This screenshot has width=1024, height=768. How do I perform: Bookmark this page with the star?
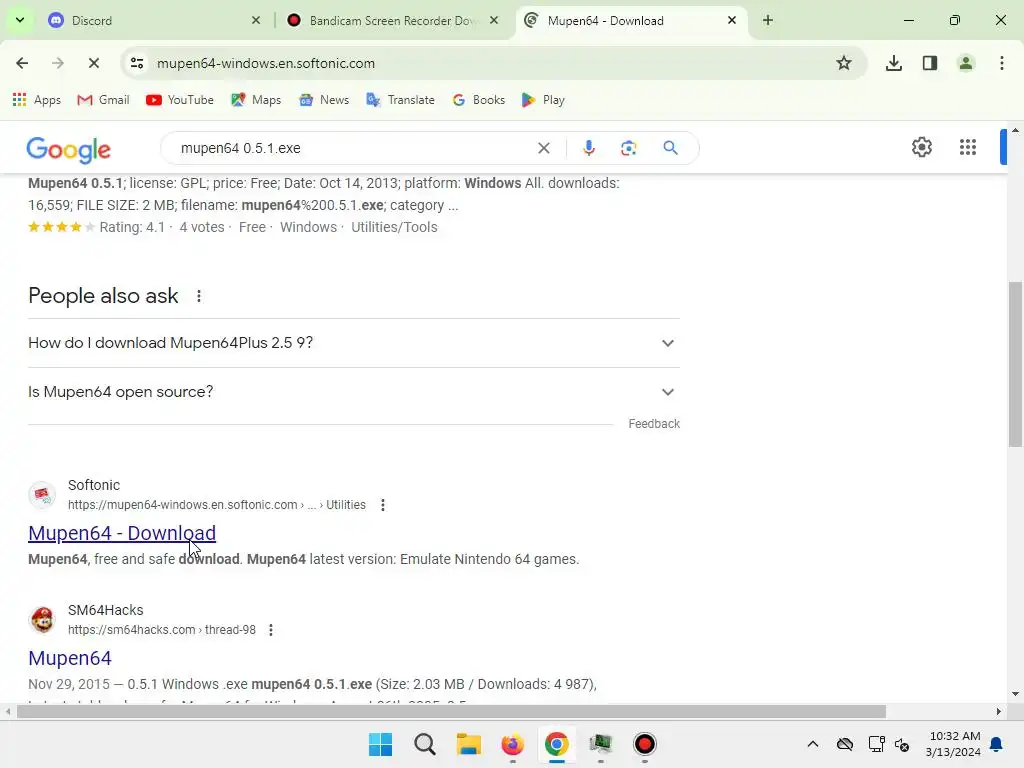(x=844, y=63)
